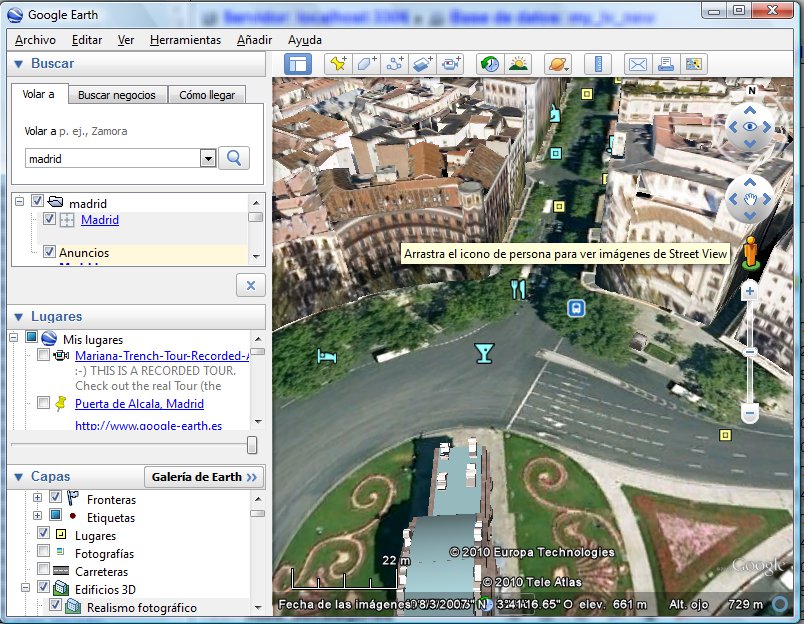Toggle sunlight across the landscape
This screenshot has height=624, width=804.
click(x=518, y=64)
